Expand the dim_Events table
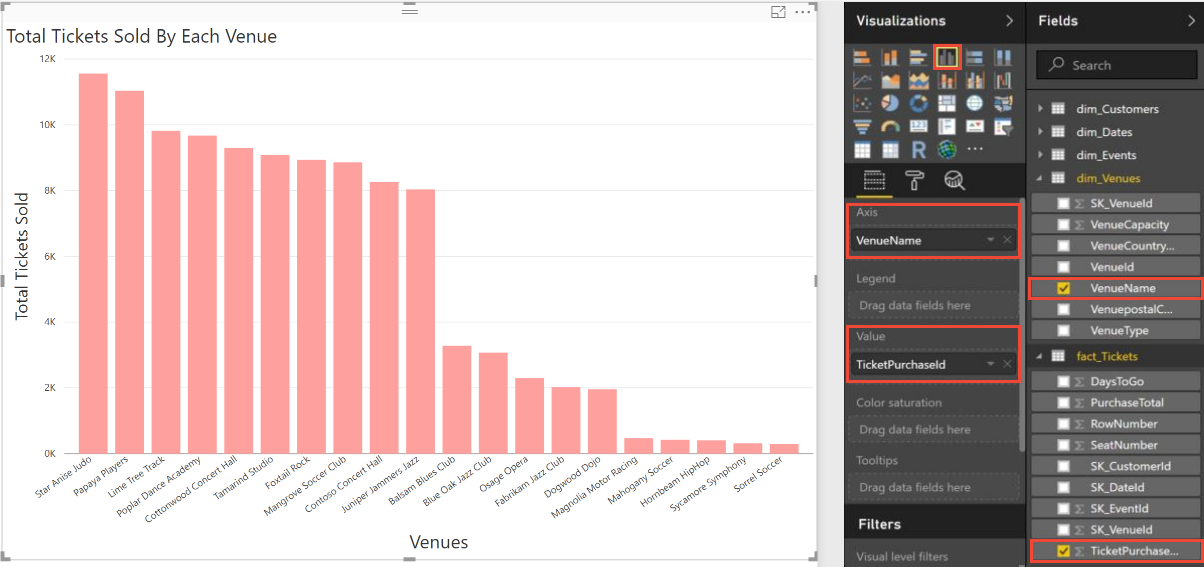Screen dimensions: 1204x567 1041,155
